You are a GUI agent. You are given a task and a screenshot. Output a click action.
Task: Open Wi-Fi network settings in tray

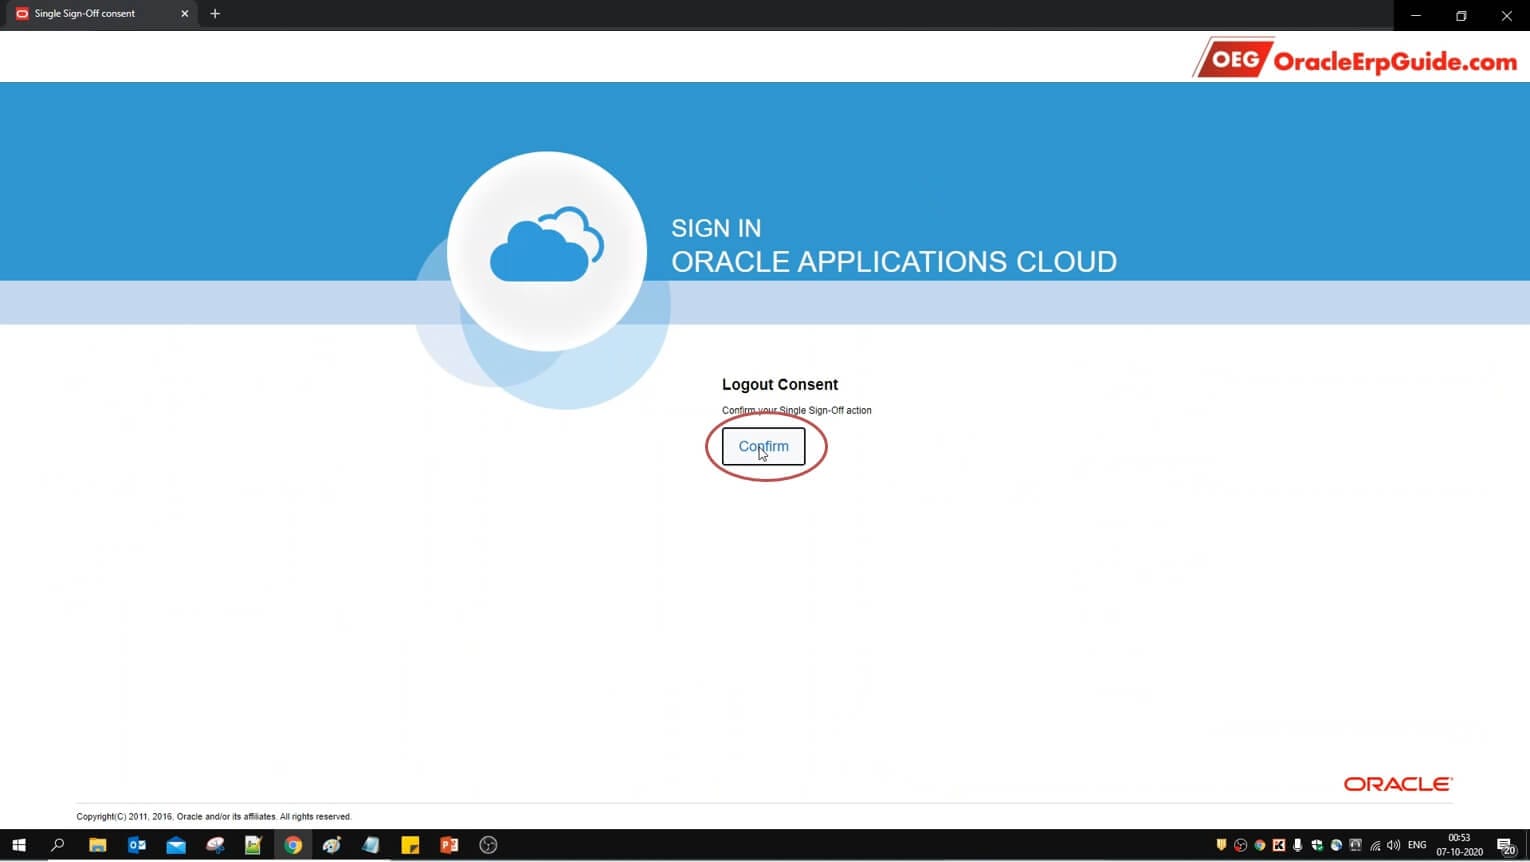click(1375, 846)
